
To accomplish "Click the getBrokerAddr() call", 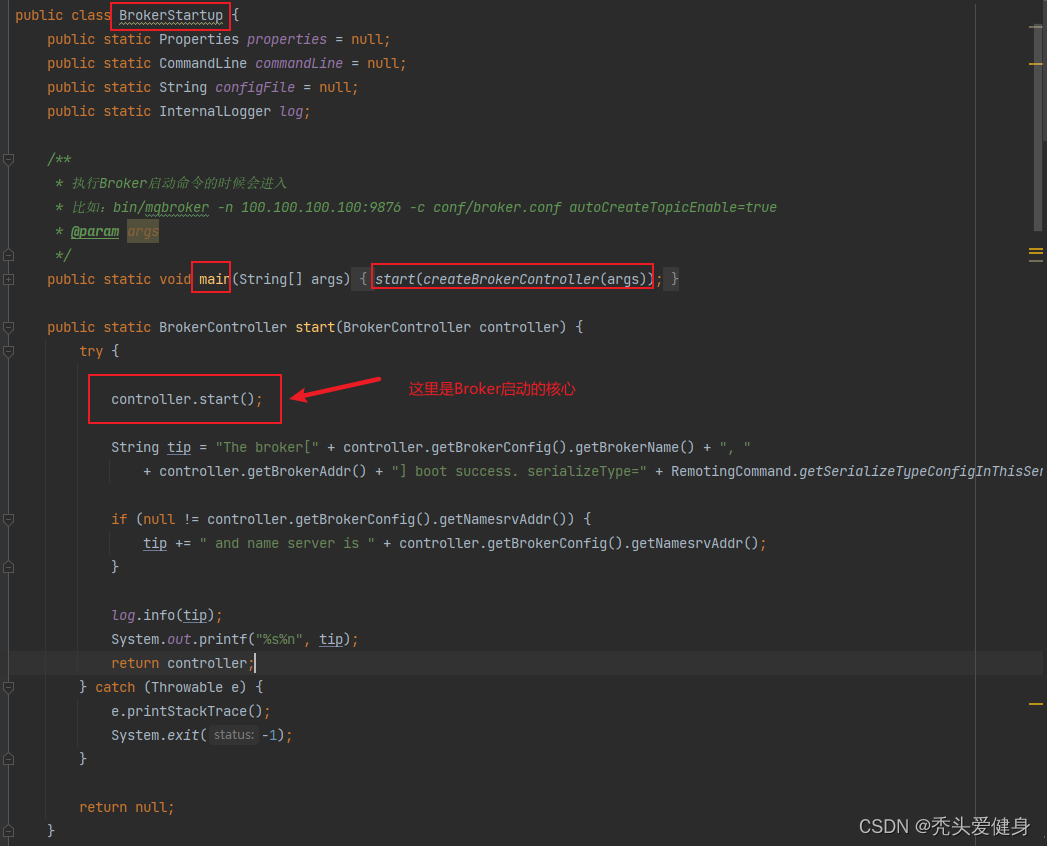I will point(306,471).
